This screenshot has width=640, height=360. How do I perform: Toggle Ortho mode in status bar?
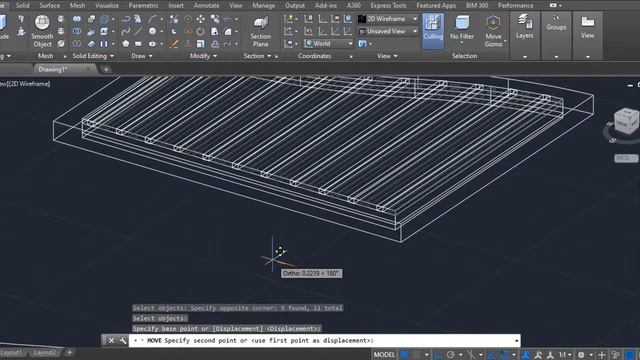point(438,355)
